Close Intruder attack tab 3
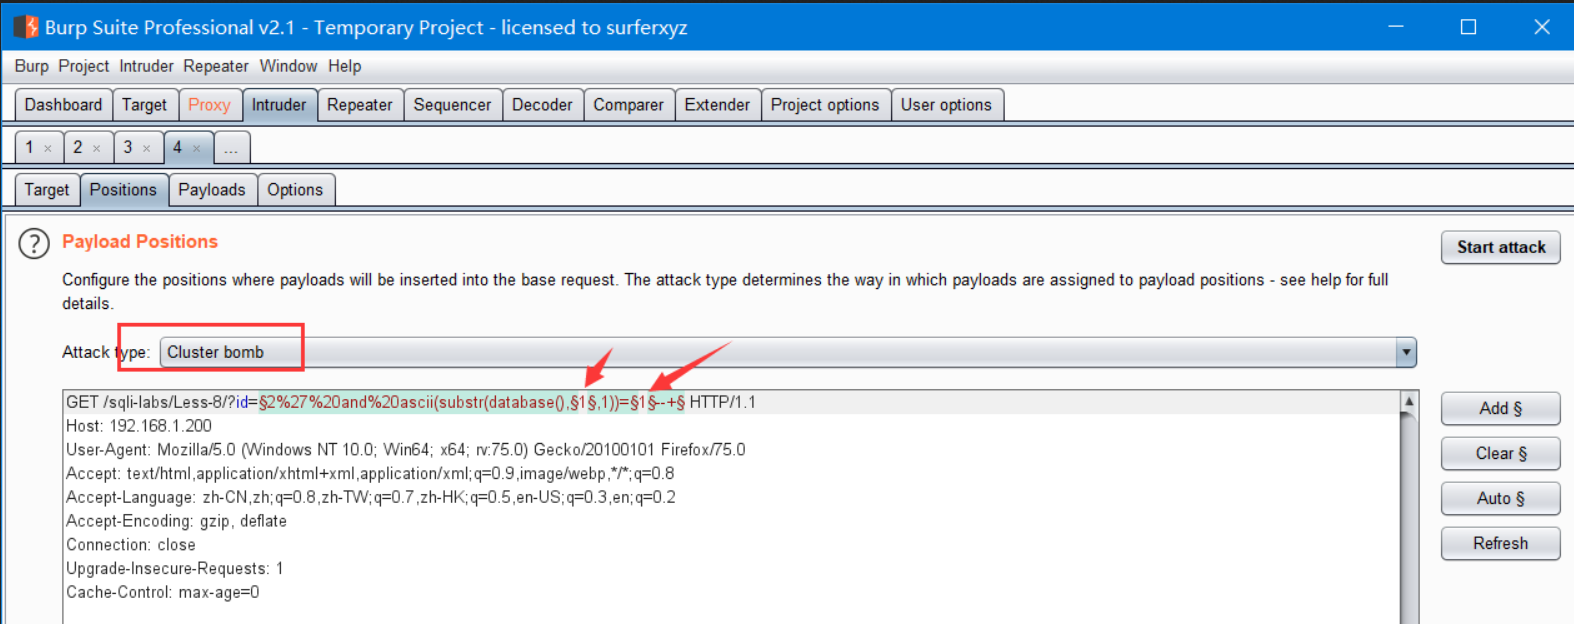The height and width of the screenshot is (624, 1574). pos(147,148)
